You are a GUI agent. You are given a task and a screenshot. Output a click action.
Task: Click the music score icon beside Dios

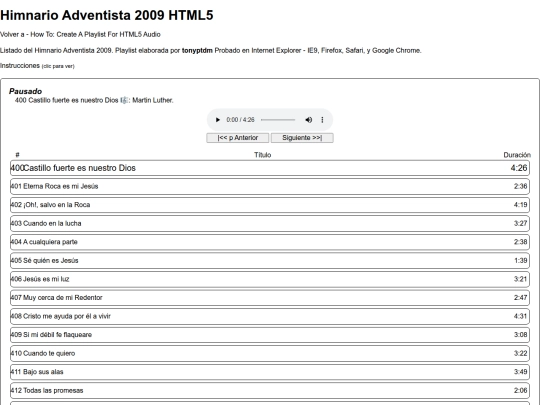coord(124,100)
